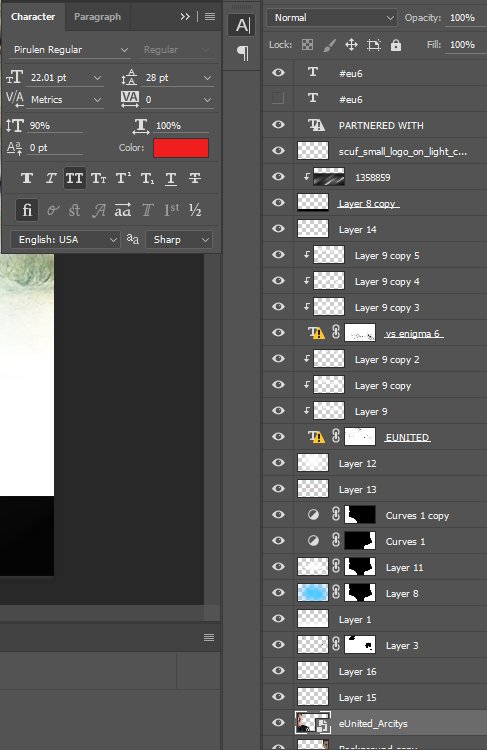Toggle Superscript text style
Image resolution: width=487 pixels, height=750 pixels.
coord(123,178)
